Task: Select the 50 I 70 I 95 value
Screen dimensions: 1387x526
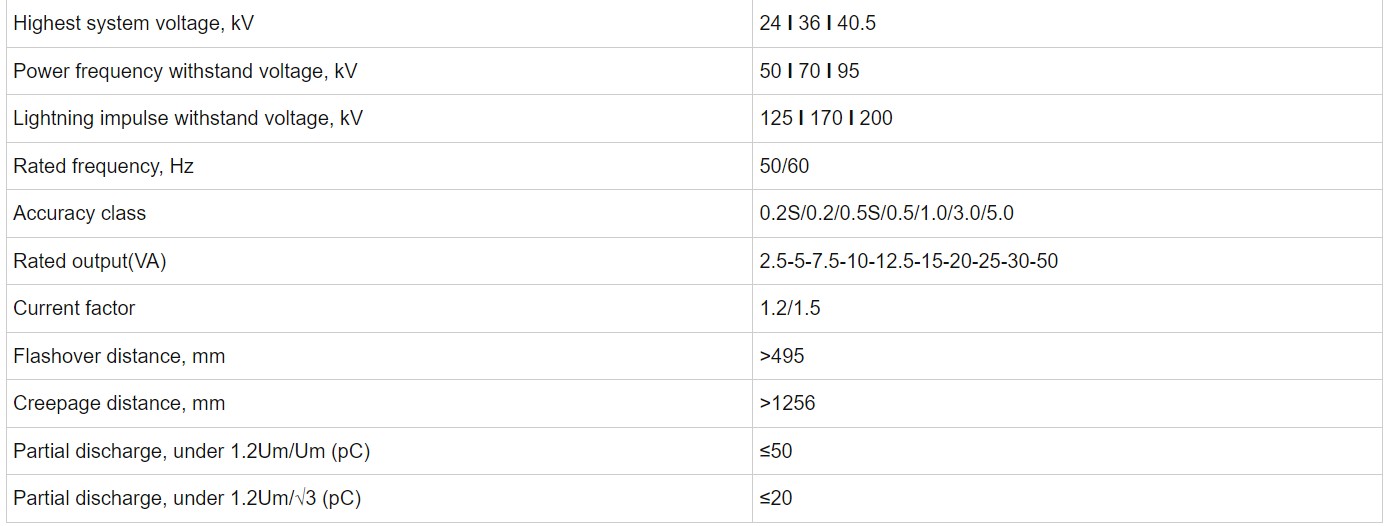Action: (x=809, y=71)
